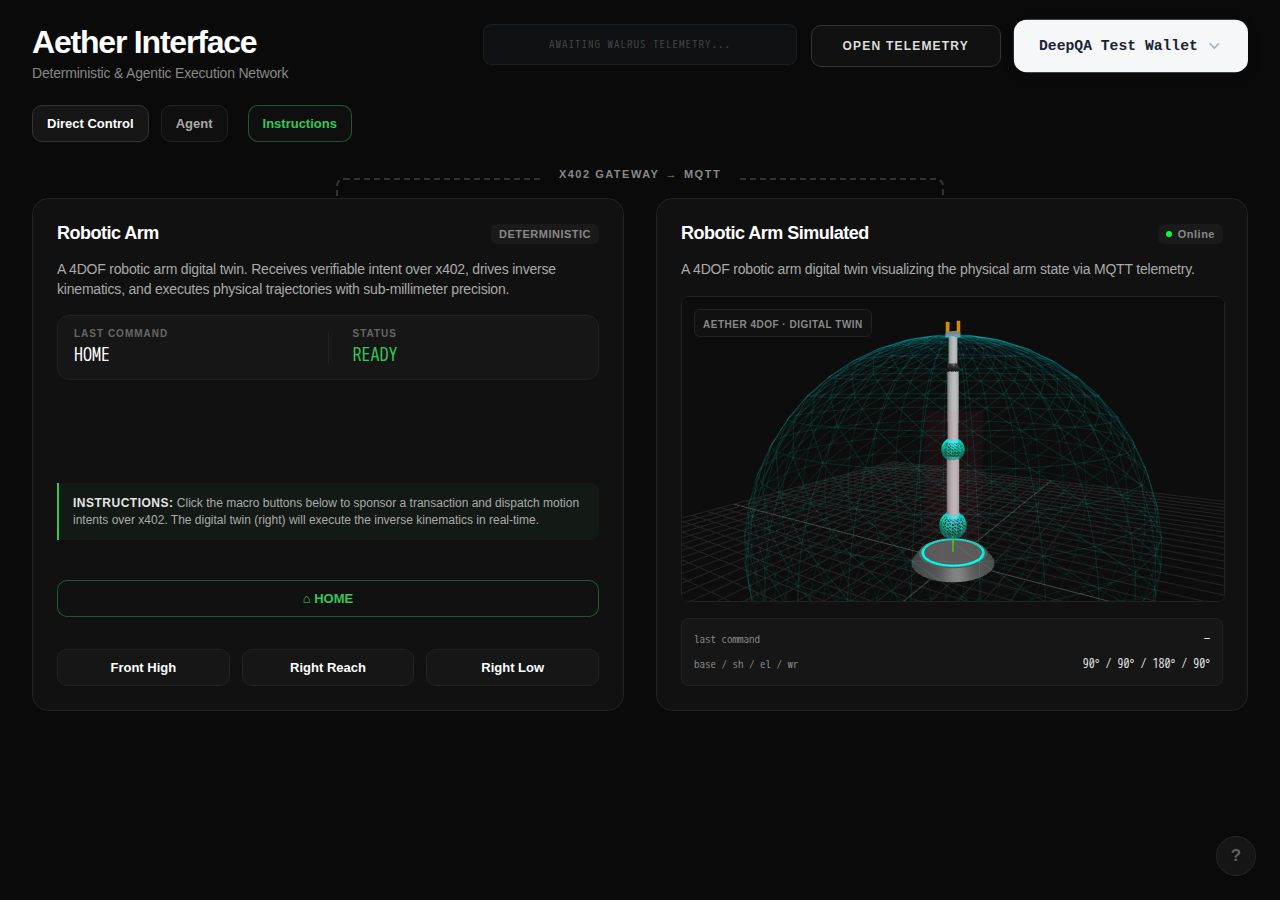Click the orange gripper on arm tip

[953, 327]
